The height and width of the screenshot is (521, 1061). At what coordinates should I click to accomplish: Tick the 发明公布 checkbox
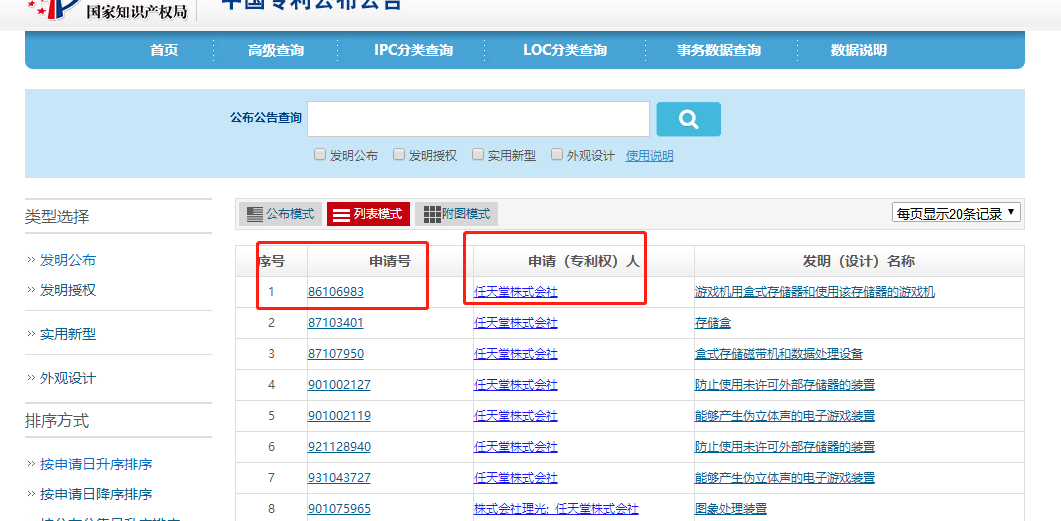[320, 154]
